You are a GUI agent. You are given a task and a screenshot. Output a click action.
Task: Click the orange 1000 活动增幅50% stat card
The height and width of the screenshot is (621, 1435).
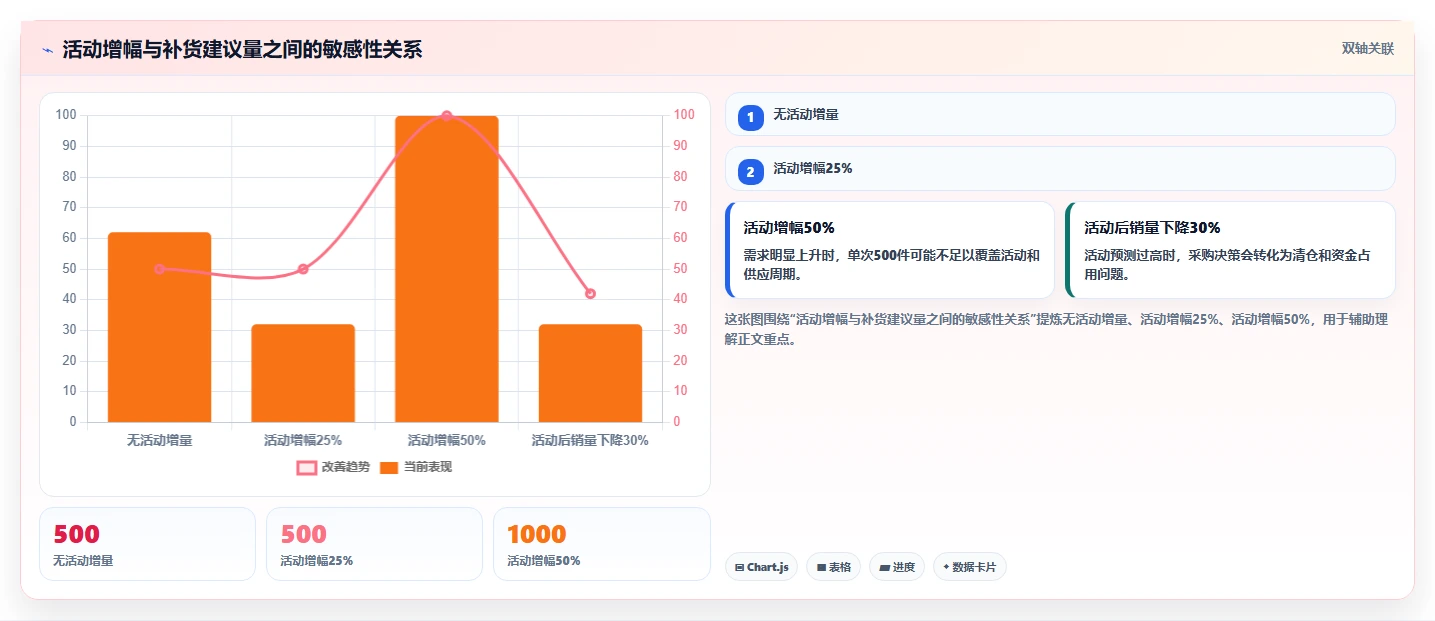(601, 544)
